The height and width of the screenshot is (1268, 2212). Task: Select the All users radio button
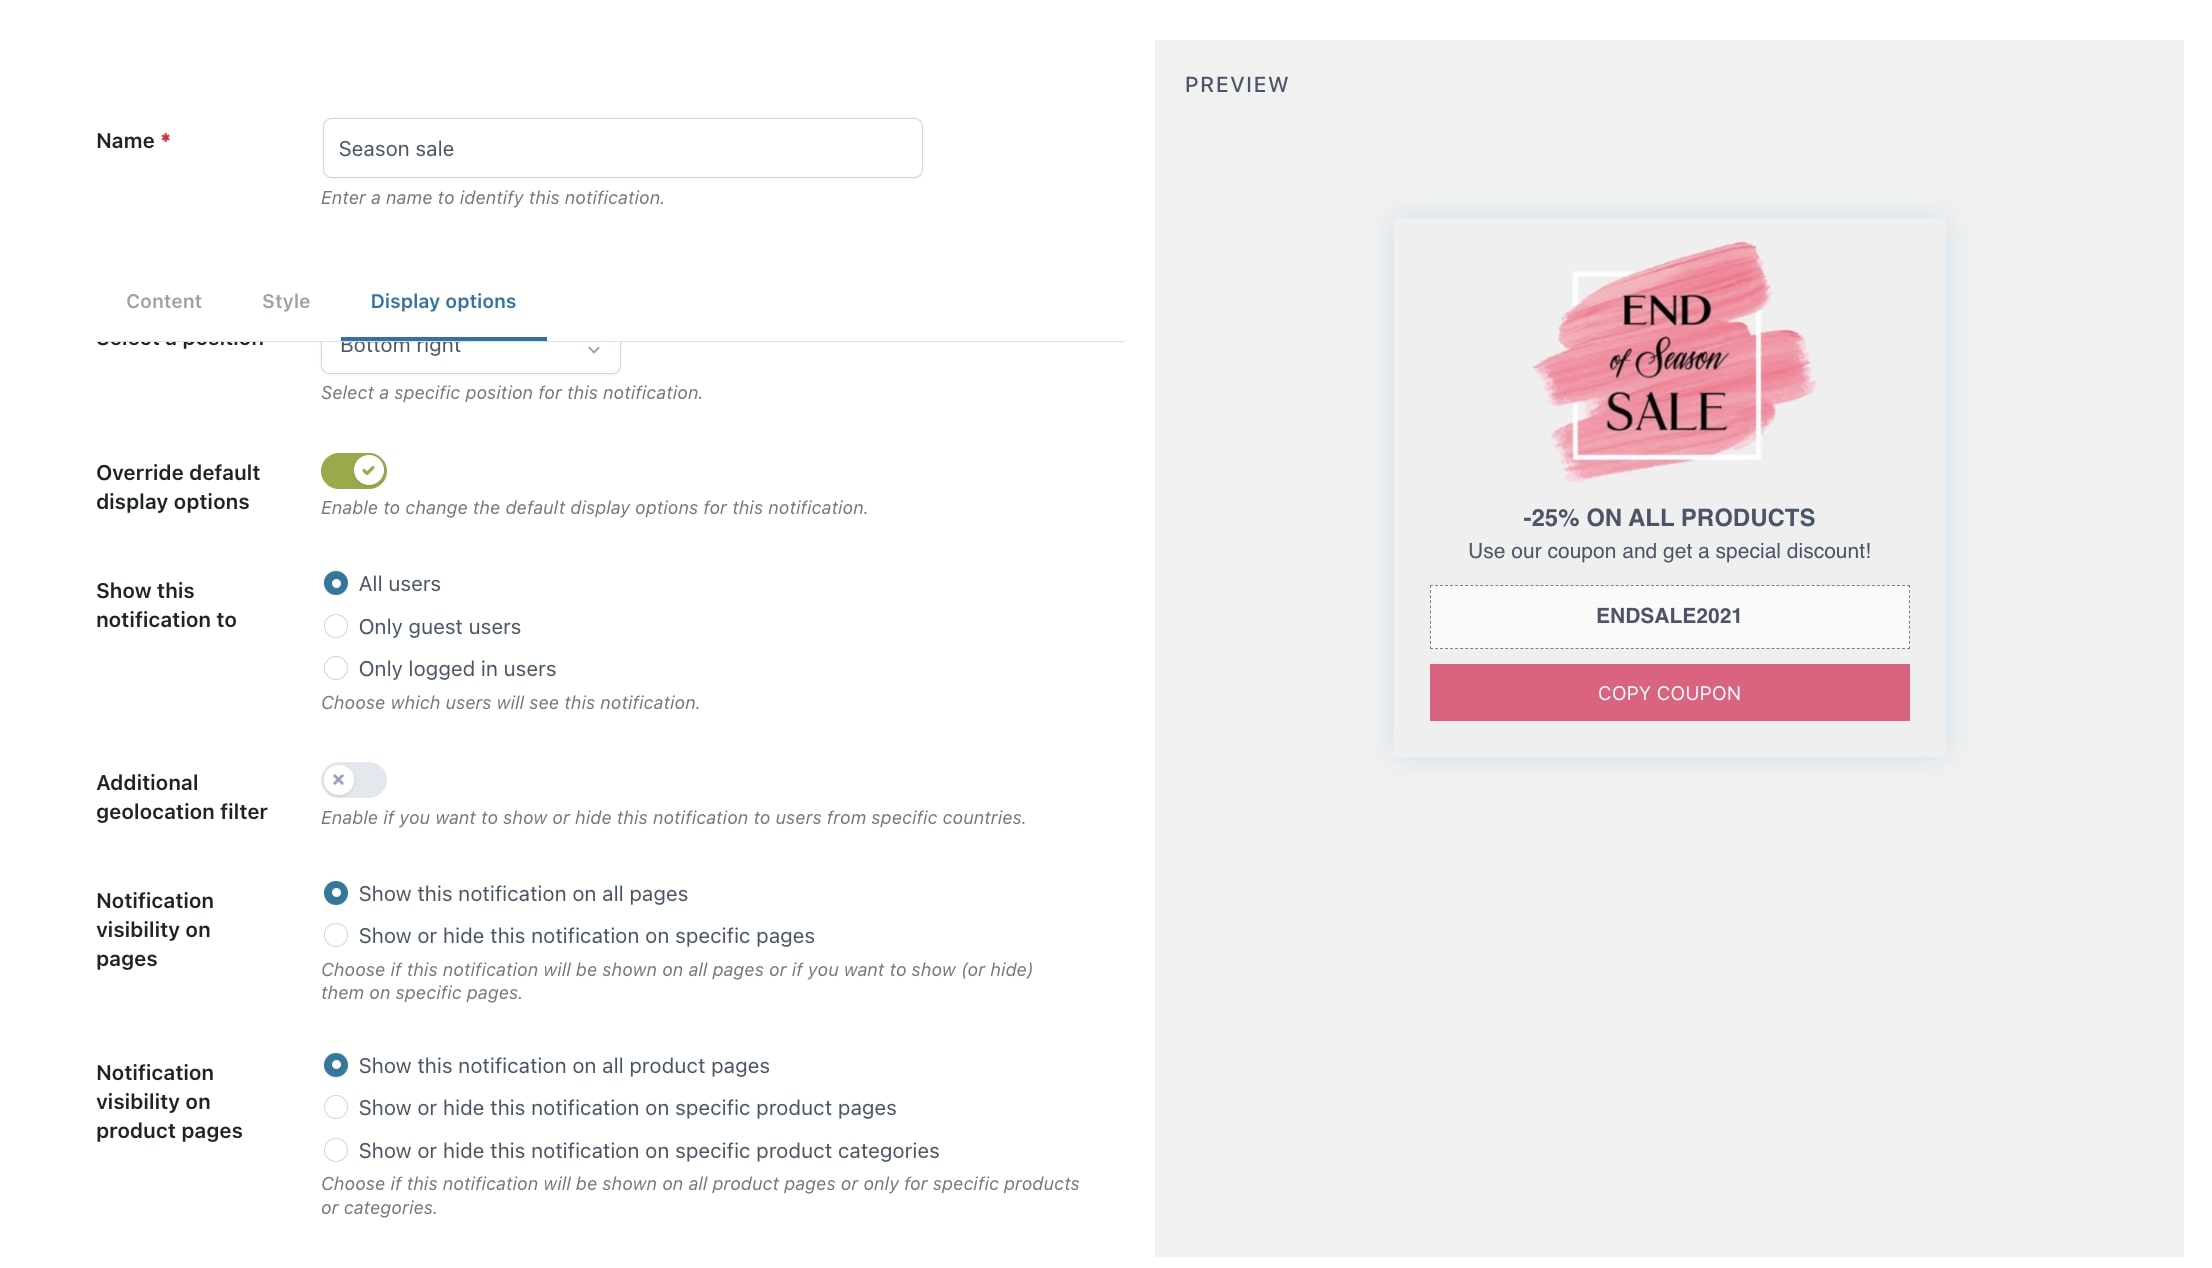[336, 583]
